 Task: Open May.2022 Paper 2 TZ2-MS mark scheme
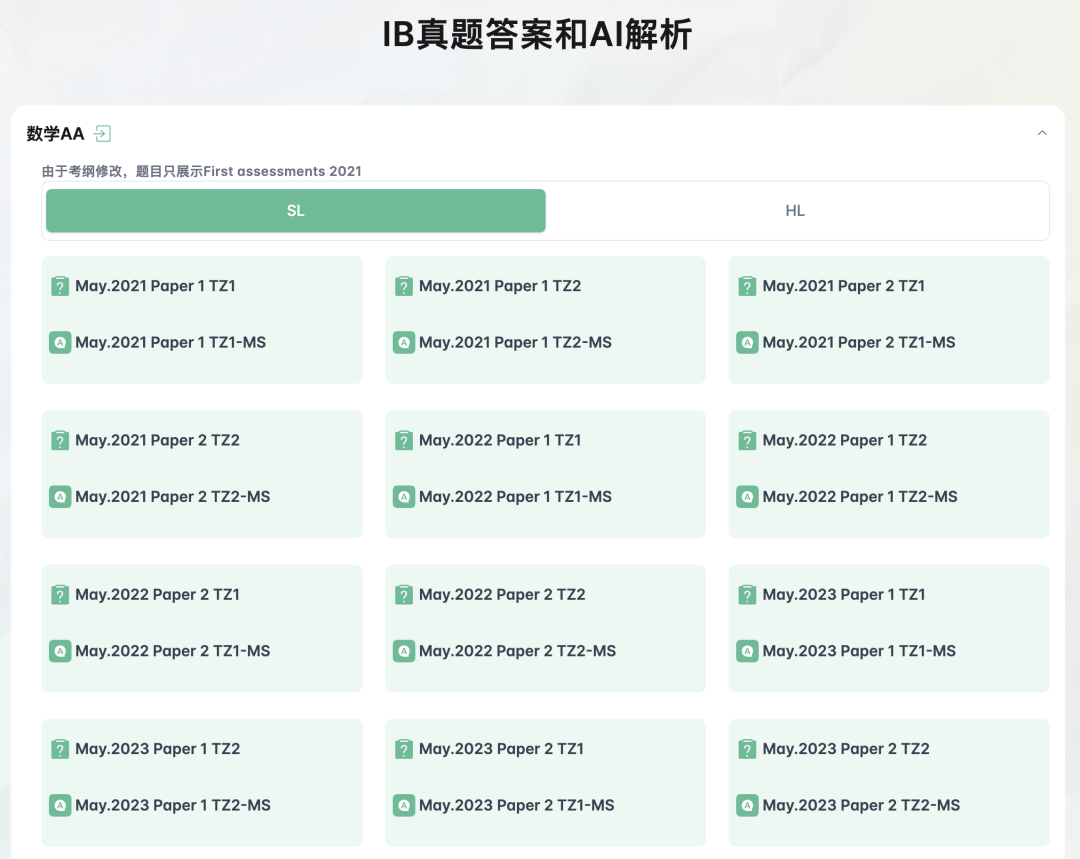(x=517, y=651)
